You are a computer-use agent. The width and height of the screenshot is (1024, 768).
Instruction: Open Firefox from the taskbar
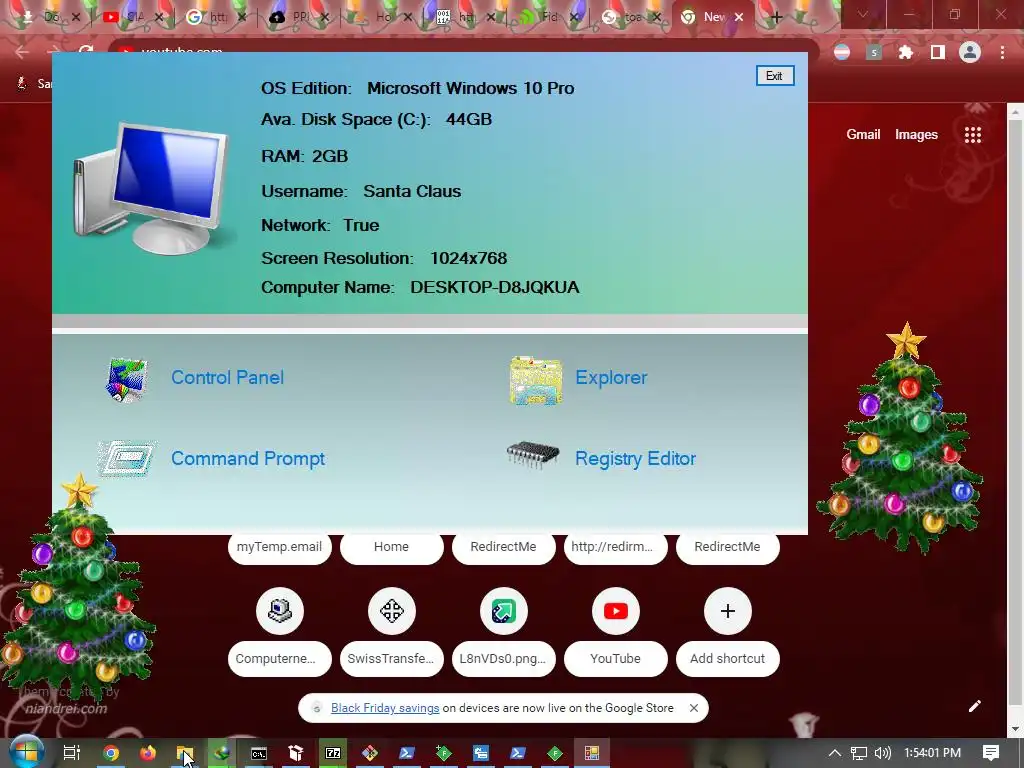[148, 753]
